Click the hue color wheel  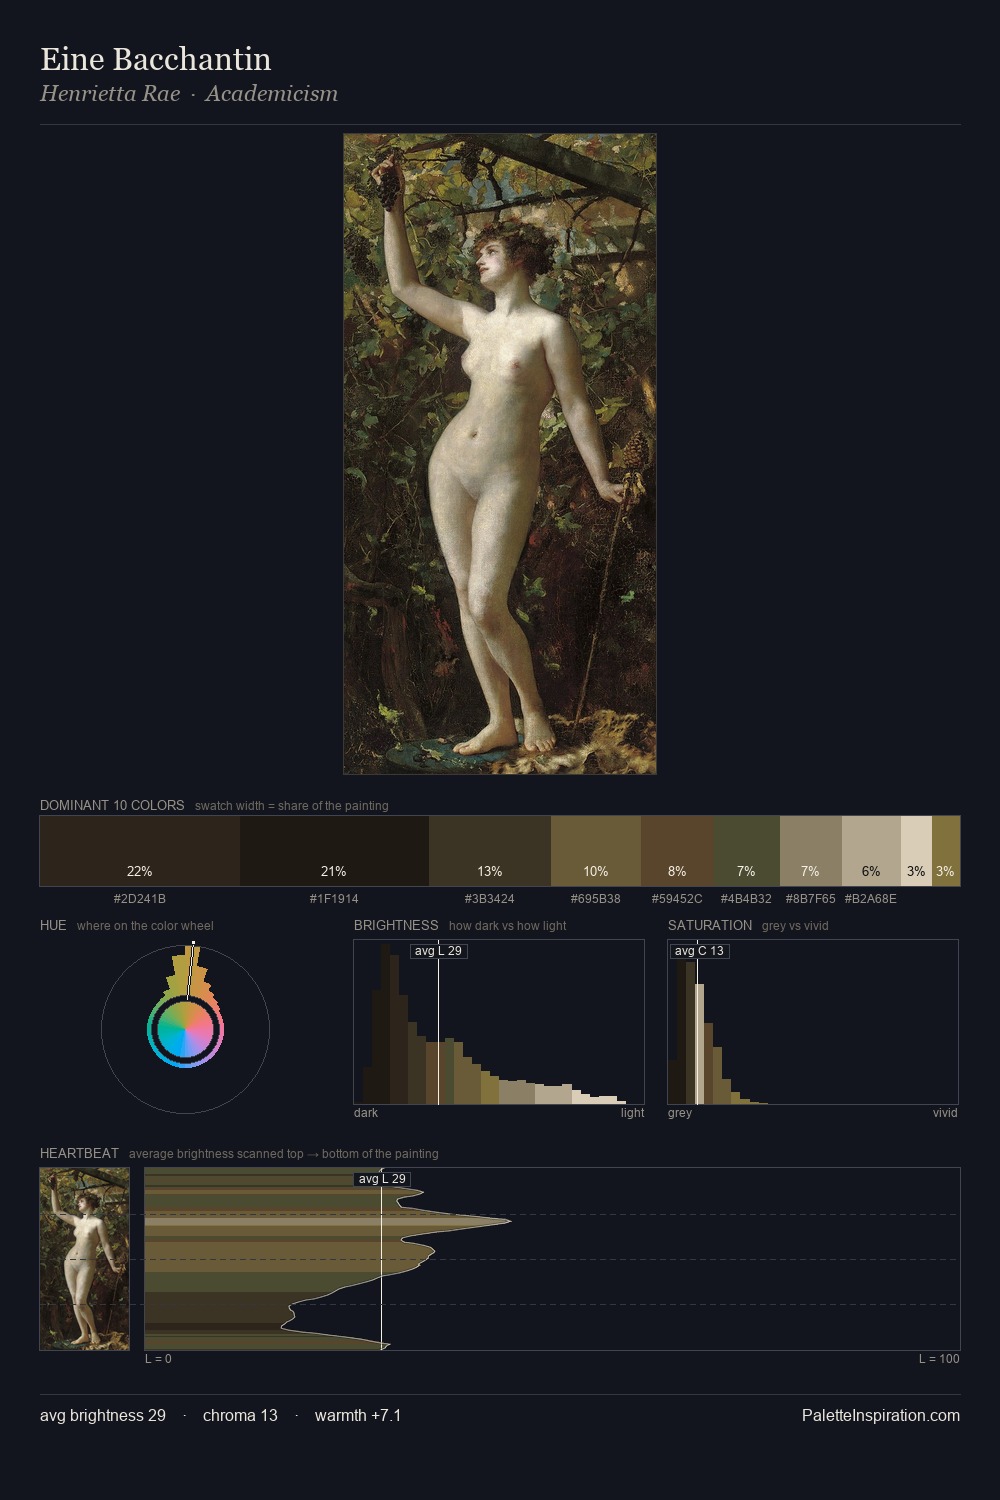pyautogui.click(x=185, y=1029)
